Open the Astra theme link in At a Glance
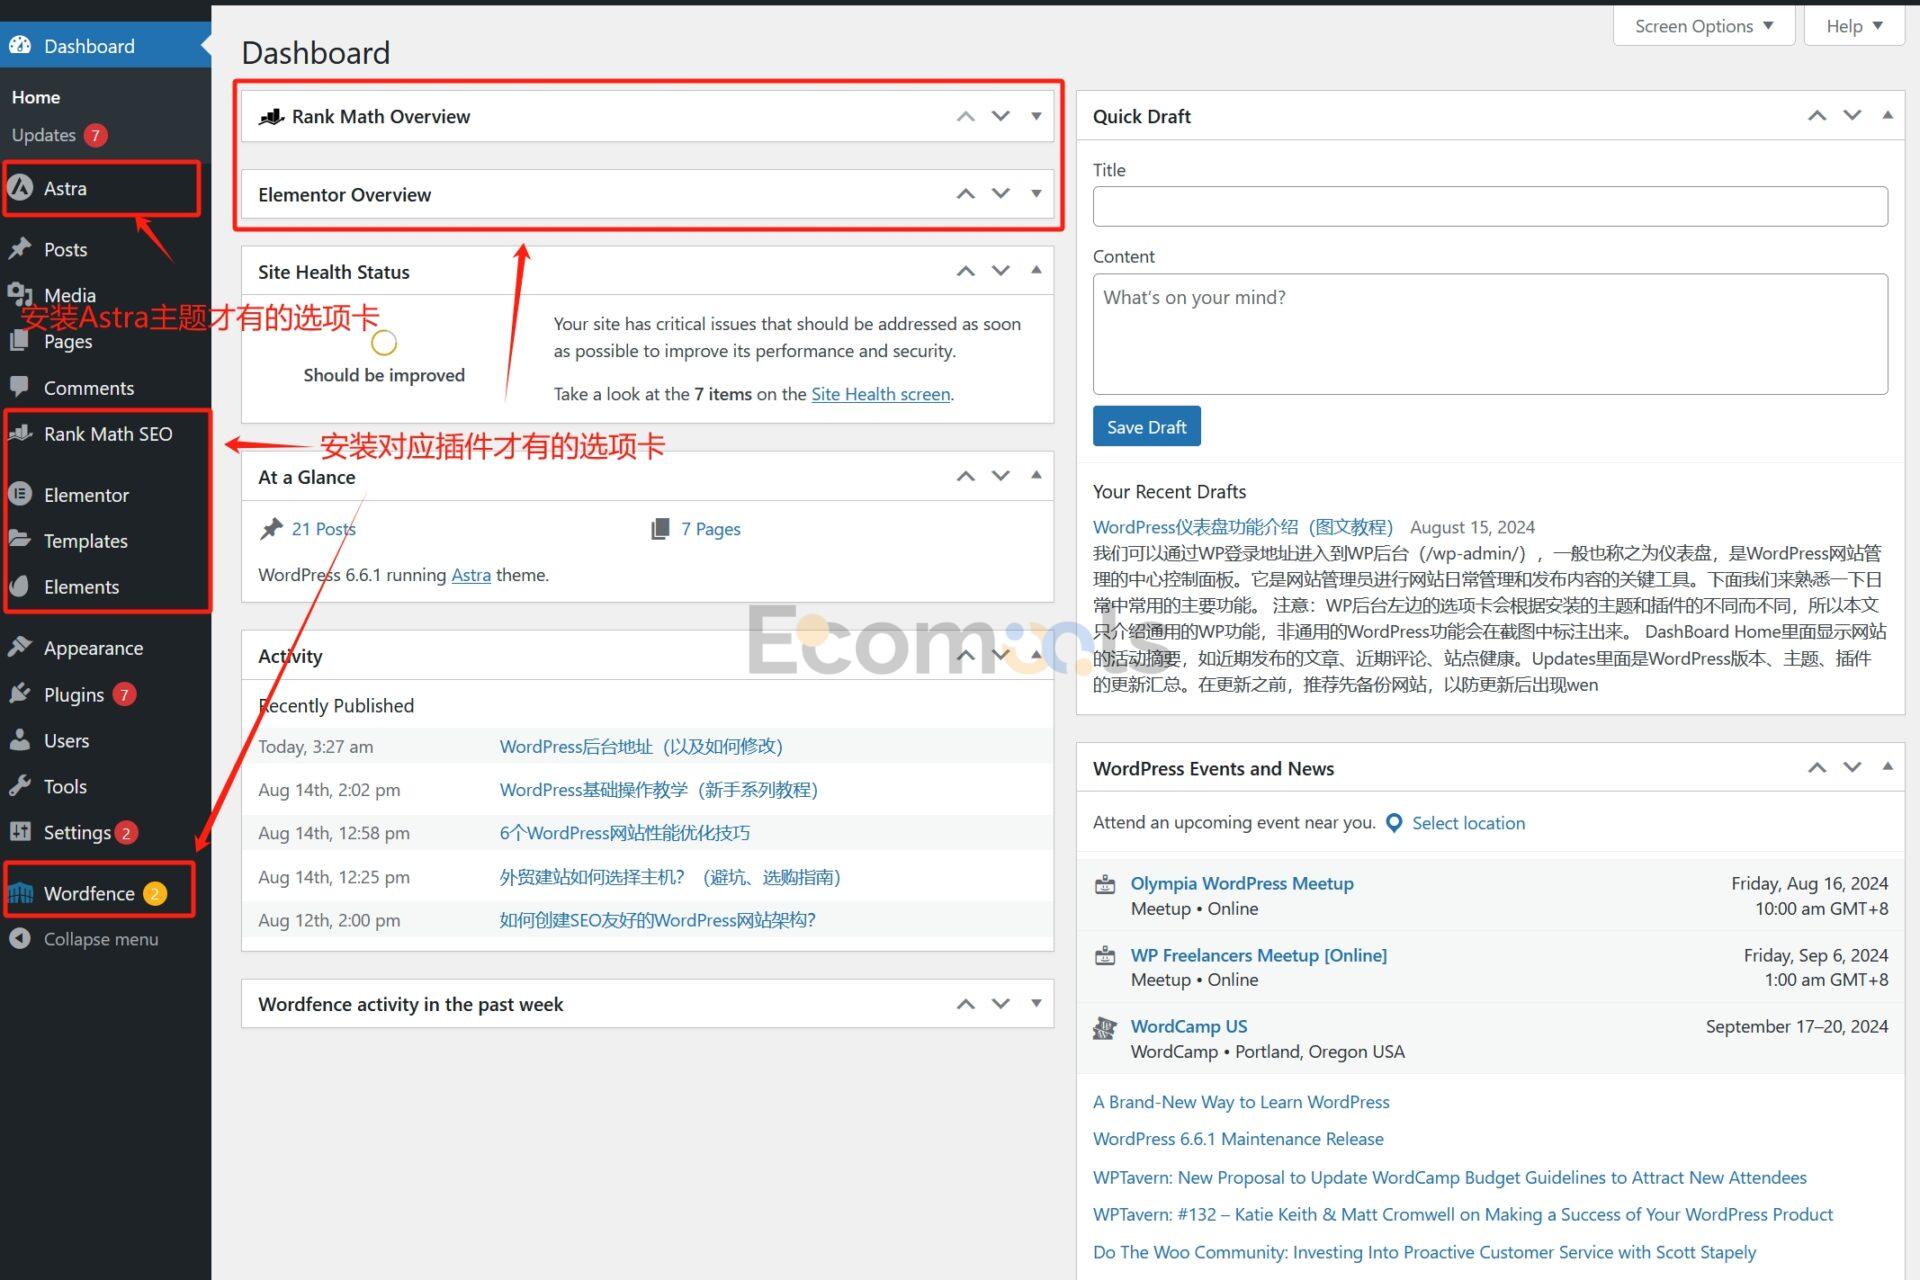The image size is (1920, 1280). [x=470, y=575]
